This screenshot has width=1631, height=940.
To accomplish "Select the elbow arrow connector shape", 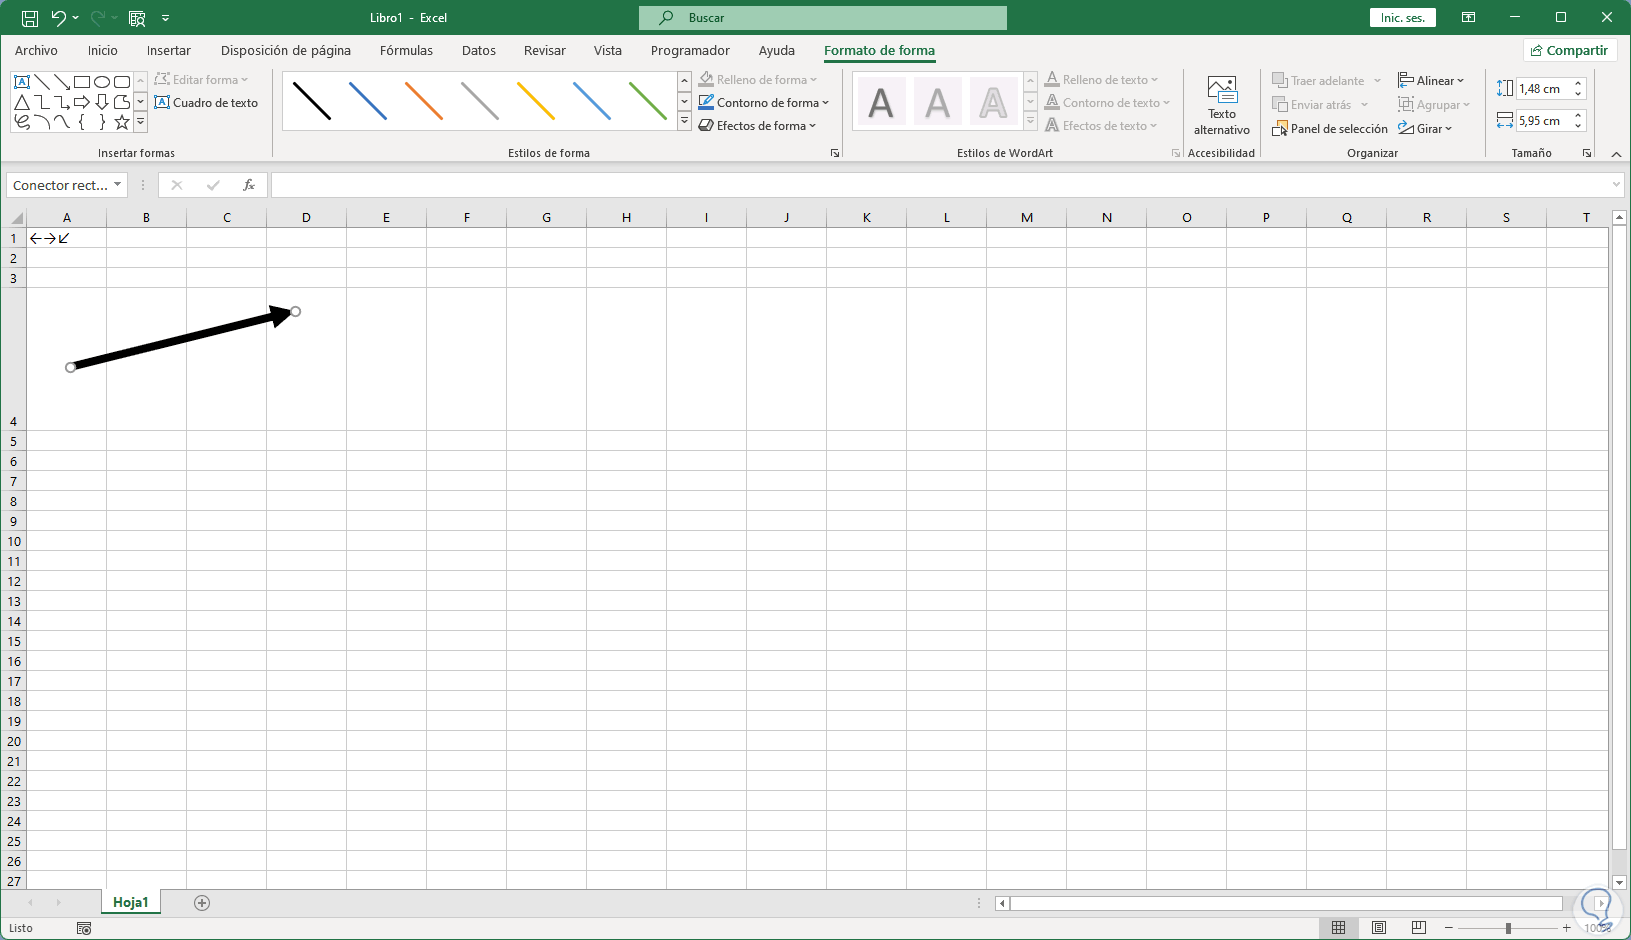I will 62,102.
